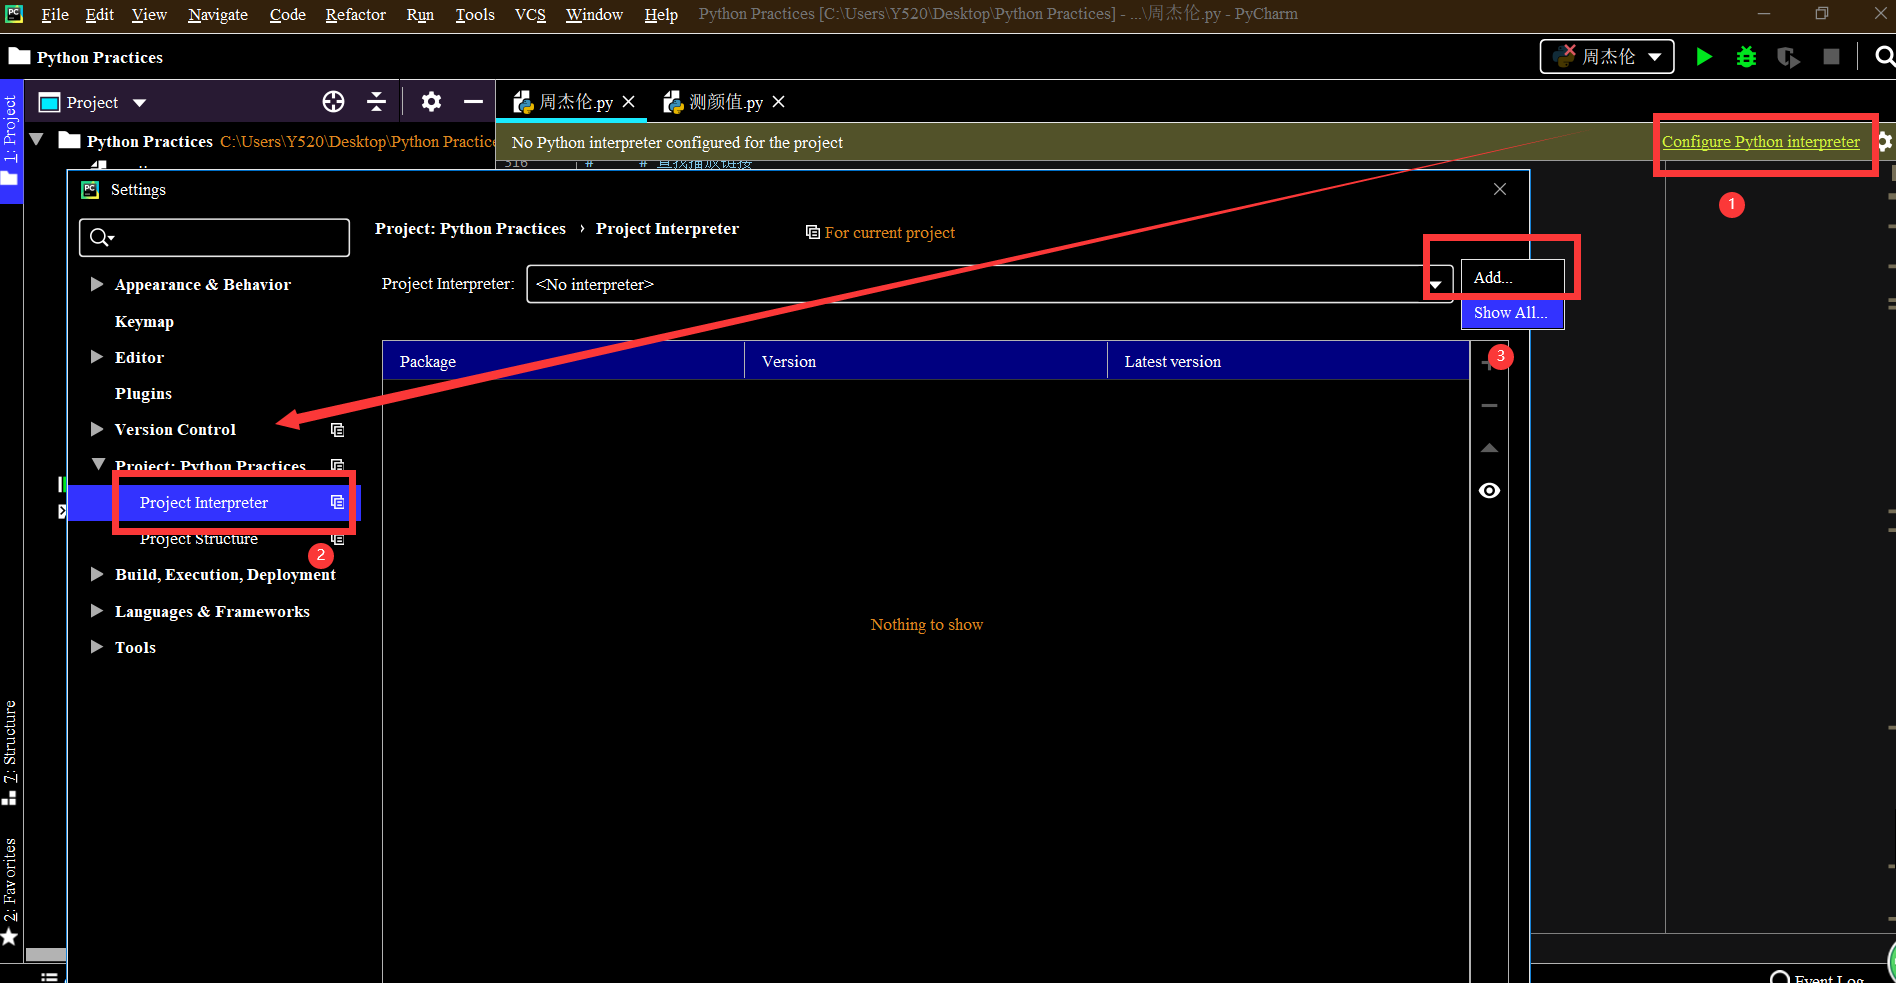Expand Appearance & Behavior settings
Viewport: 1896px width, 983px height.
coord(97,284)
